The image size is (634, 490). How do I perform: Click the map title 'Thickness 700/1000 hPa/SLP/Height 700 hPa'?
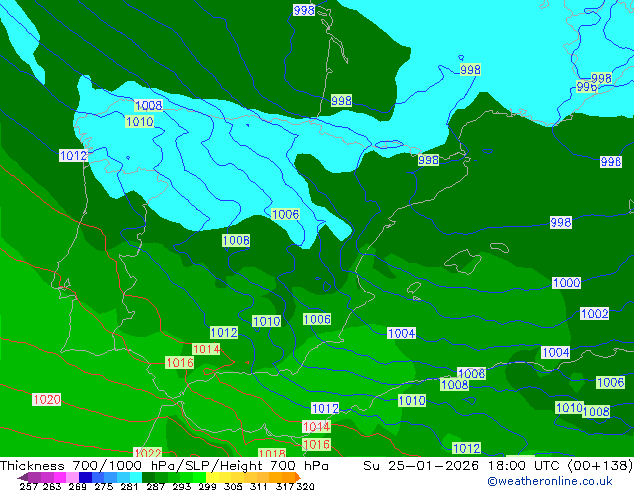click(x=165, y=466)
